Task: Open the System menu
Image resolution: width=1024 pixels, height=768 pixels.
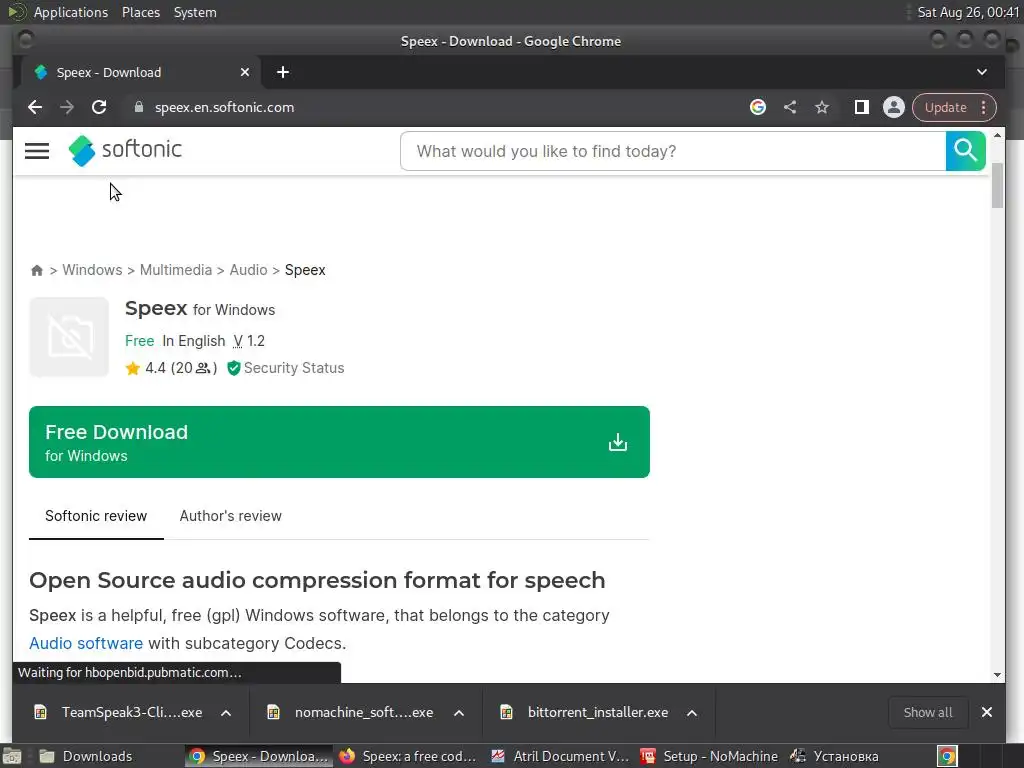Action: (x=195, y=12)
